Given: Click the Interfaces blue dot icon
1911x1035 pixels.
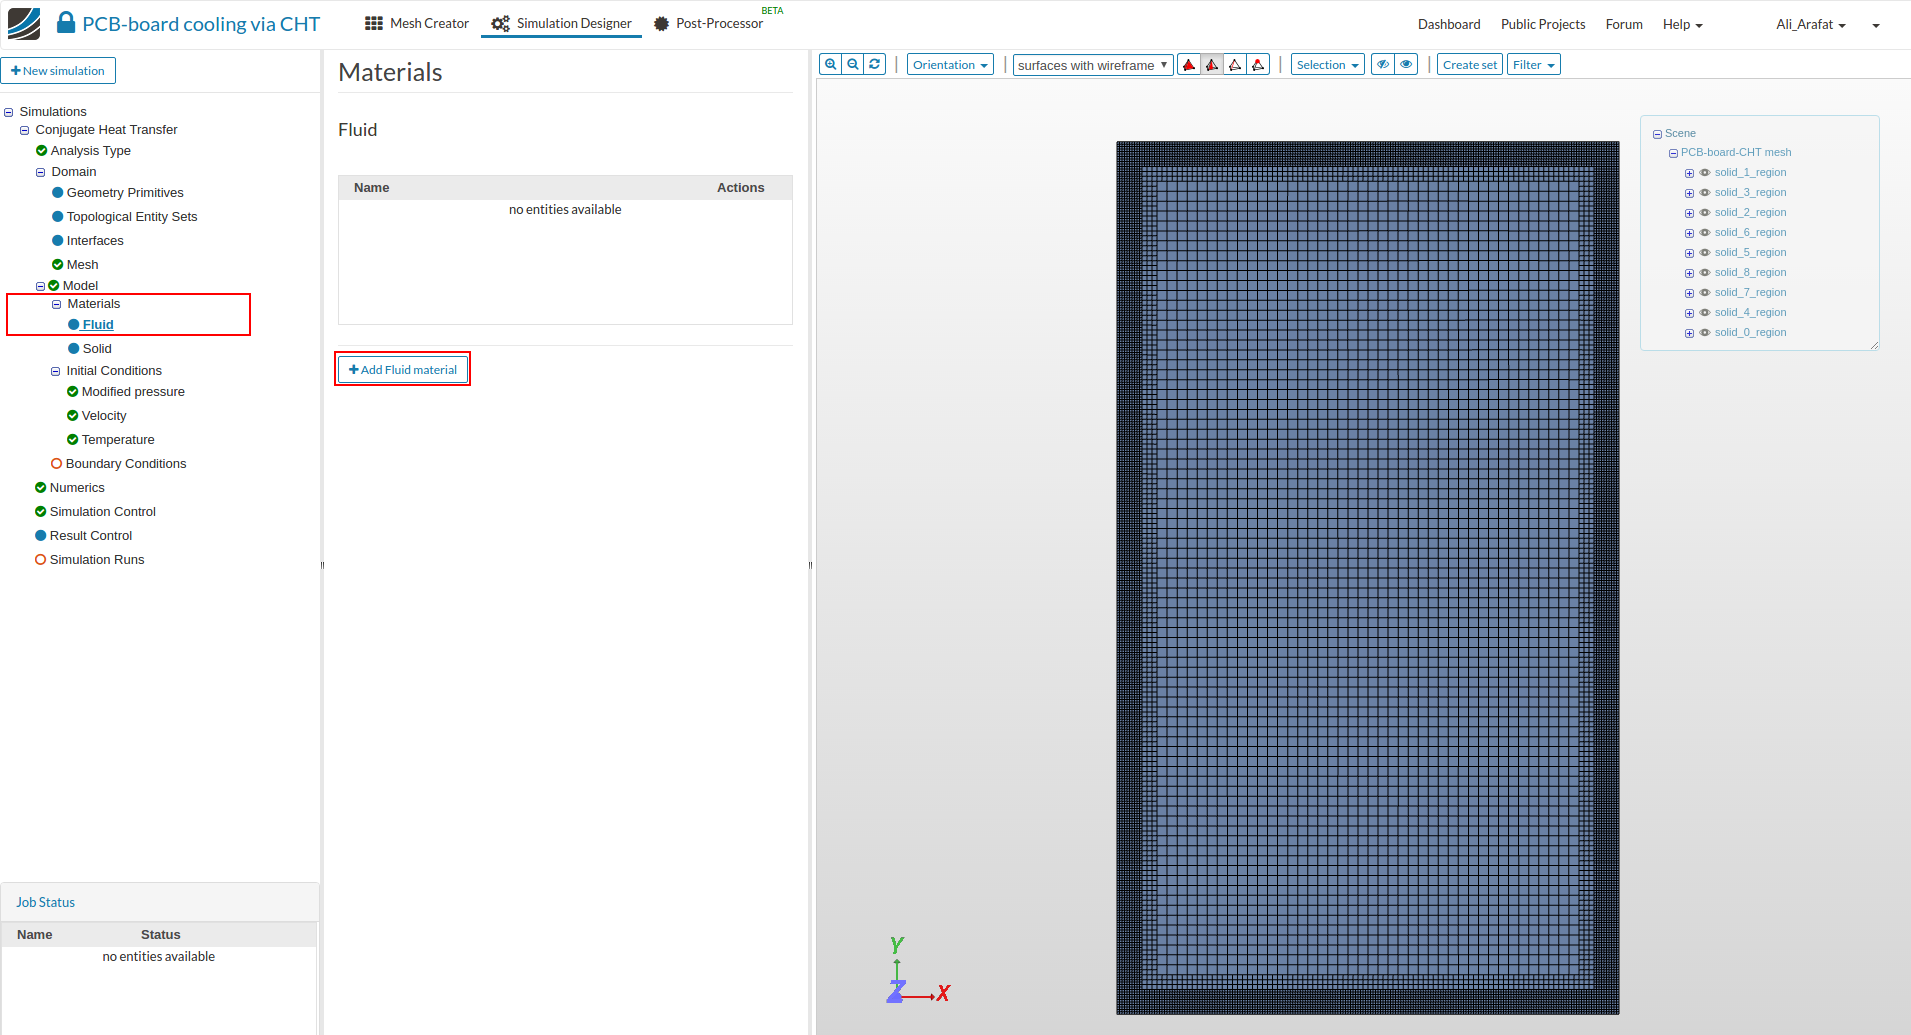Looking at the screenshot, I should tap(58, 241).
